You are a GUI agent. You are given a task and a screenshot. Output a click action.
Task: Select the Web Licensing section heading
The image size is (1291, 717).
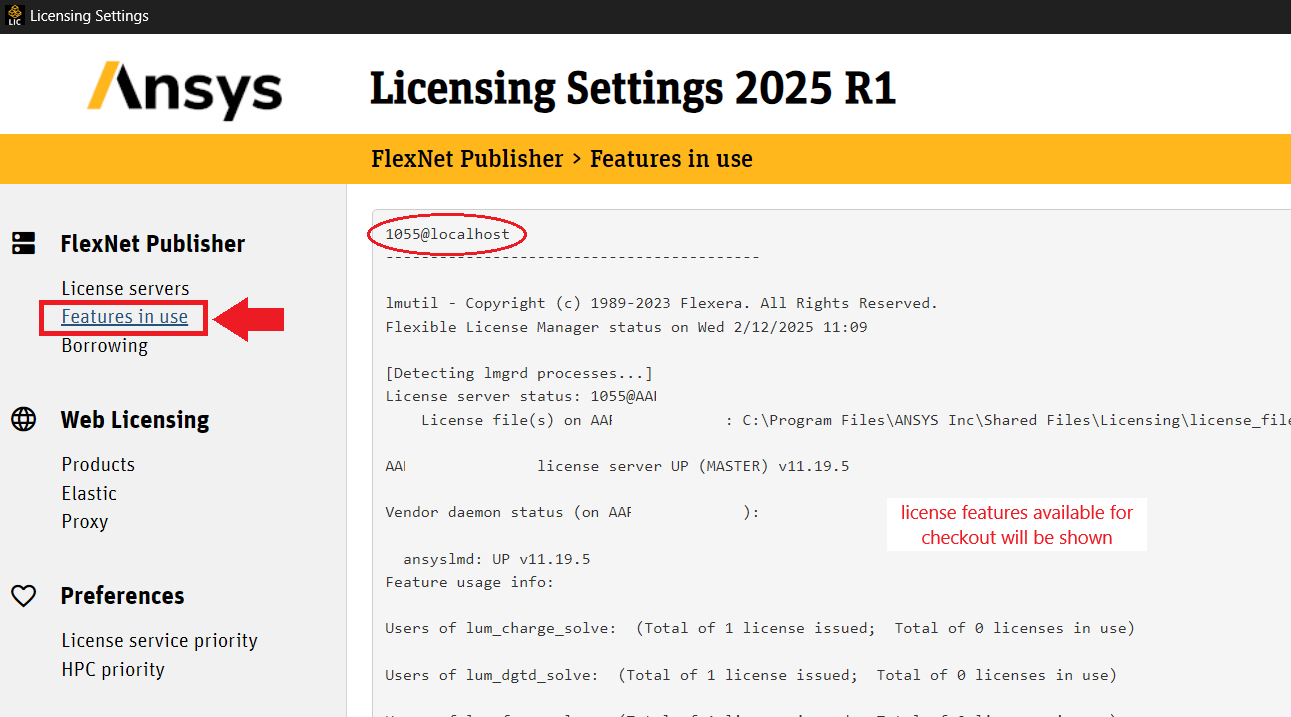(x=135, y=420)
